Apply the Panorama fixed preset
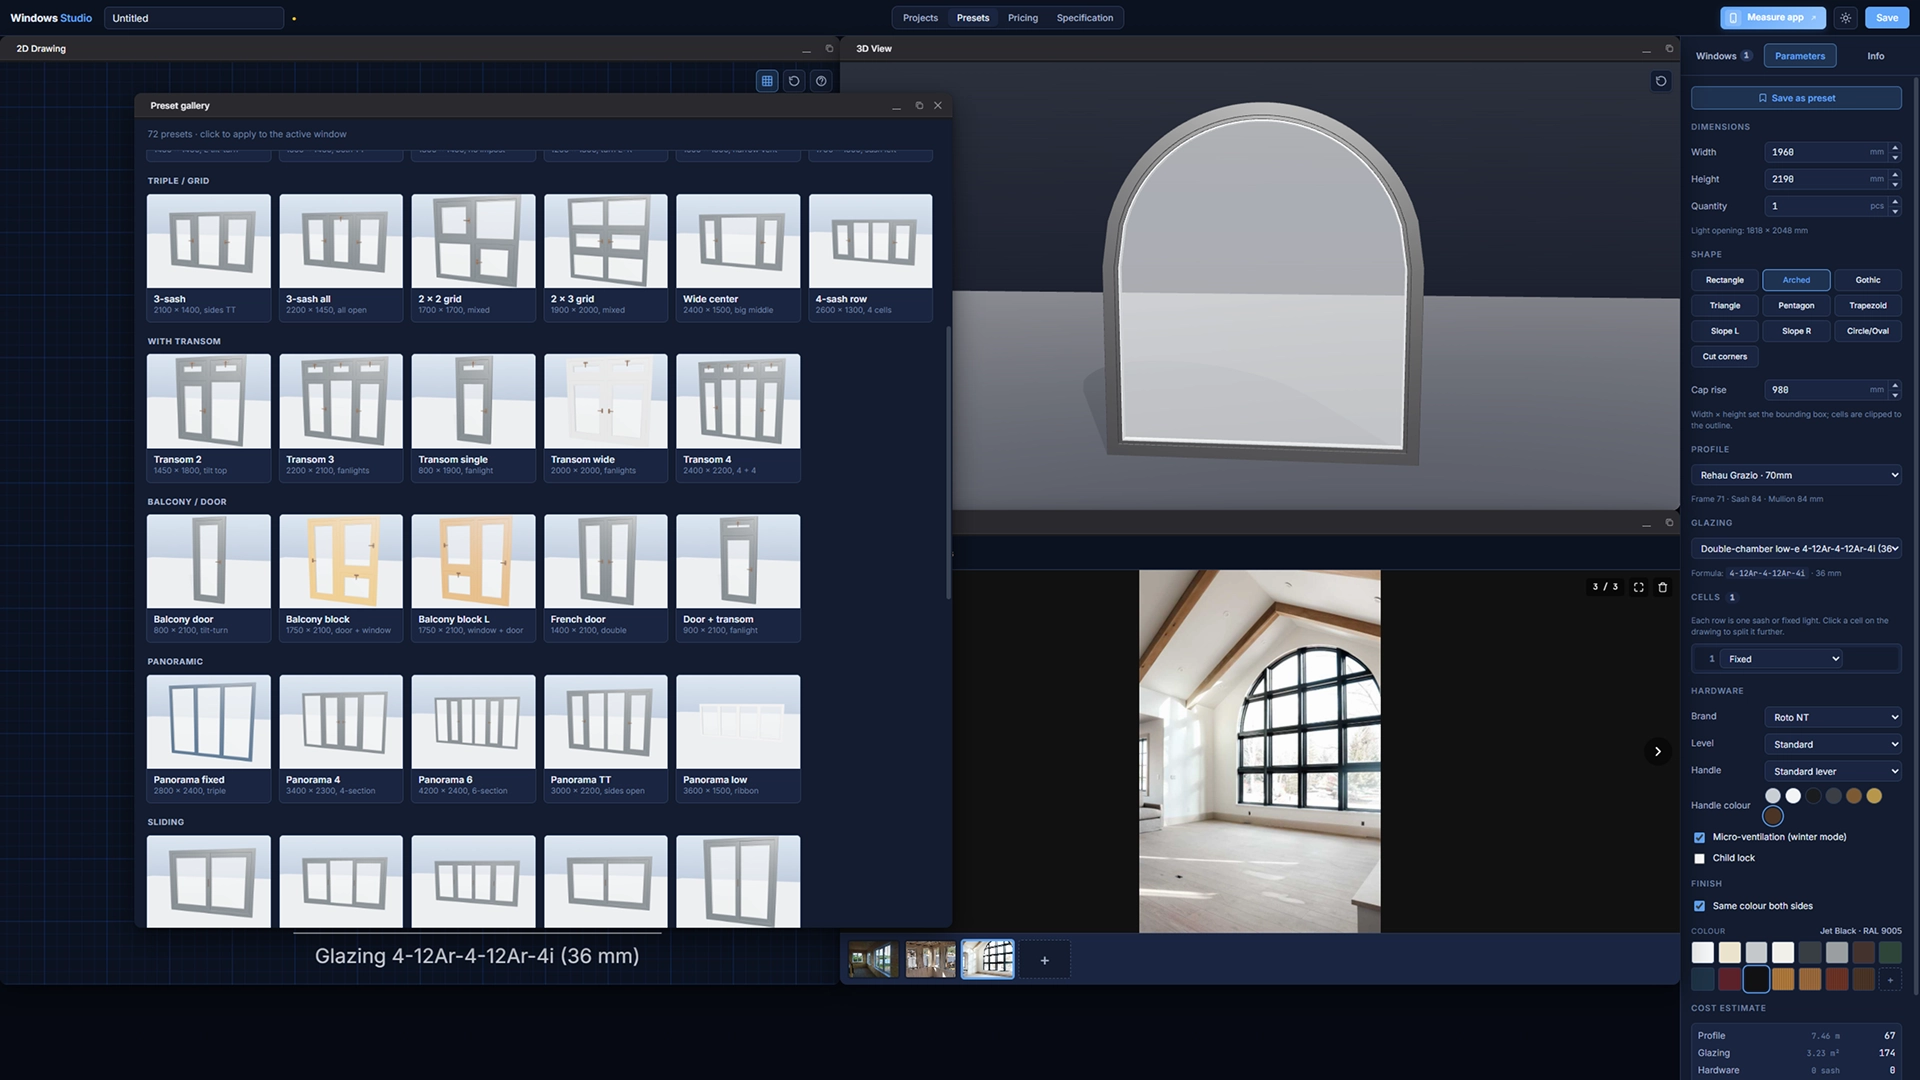The height and width of the screenshot is (1080, 1920). tap(209, 738)
